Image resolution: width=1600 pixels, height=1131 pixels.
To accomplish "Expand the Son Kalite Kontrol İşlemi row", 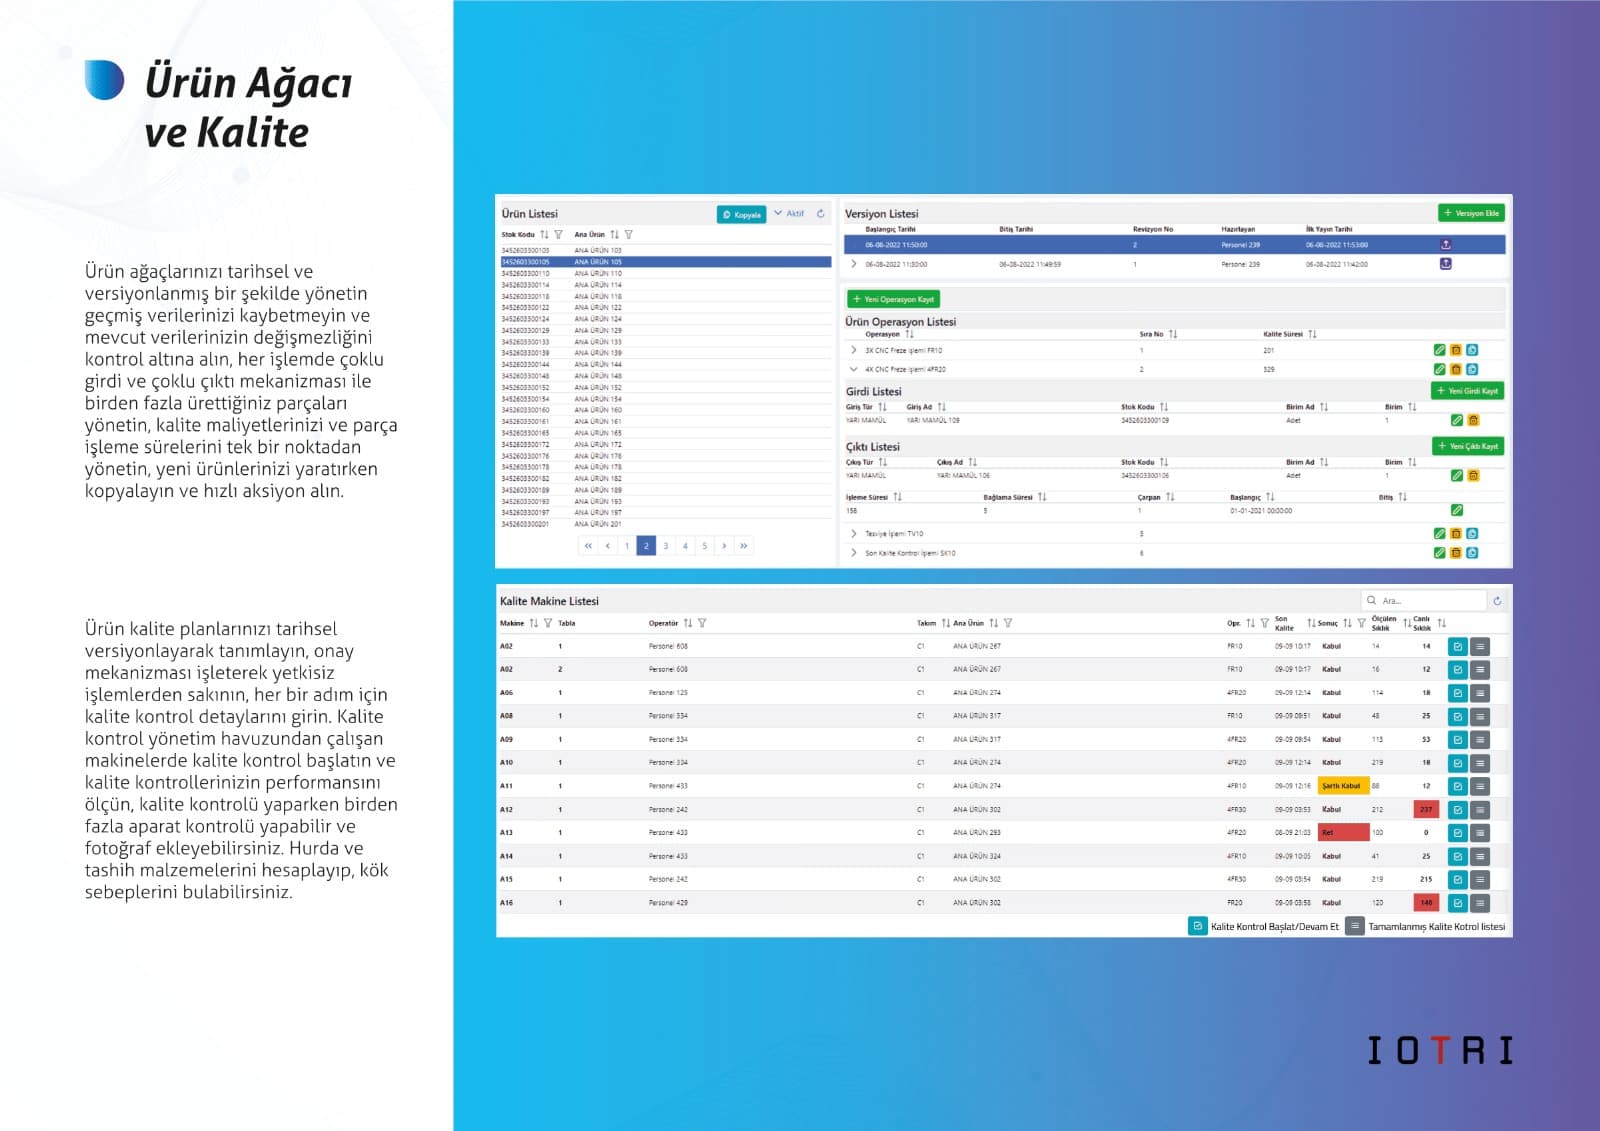I will (x=853, y=553).
